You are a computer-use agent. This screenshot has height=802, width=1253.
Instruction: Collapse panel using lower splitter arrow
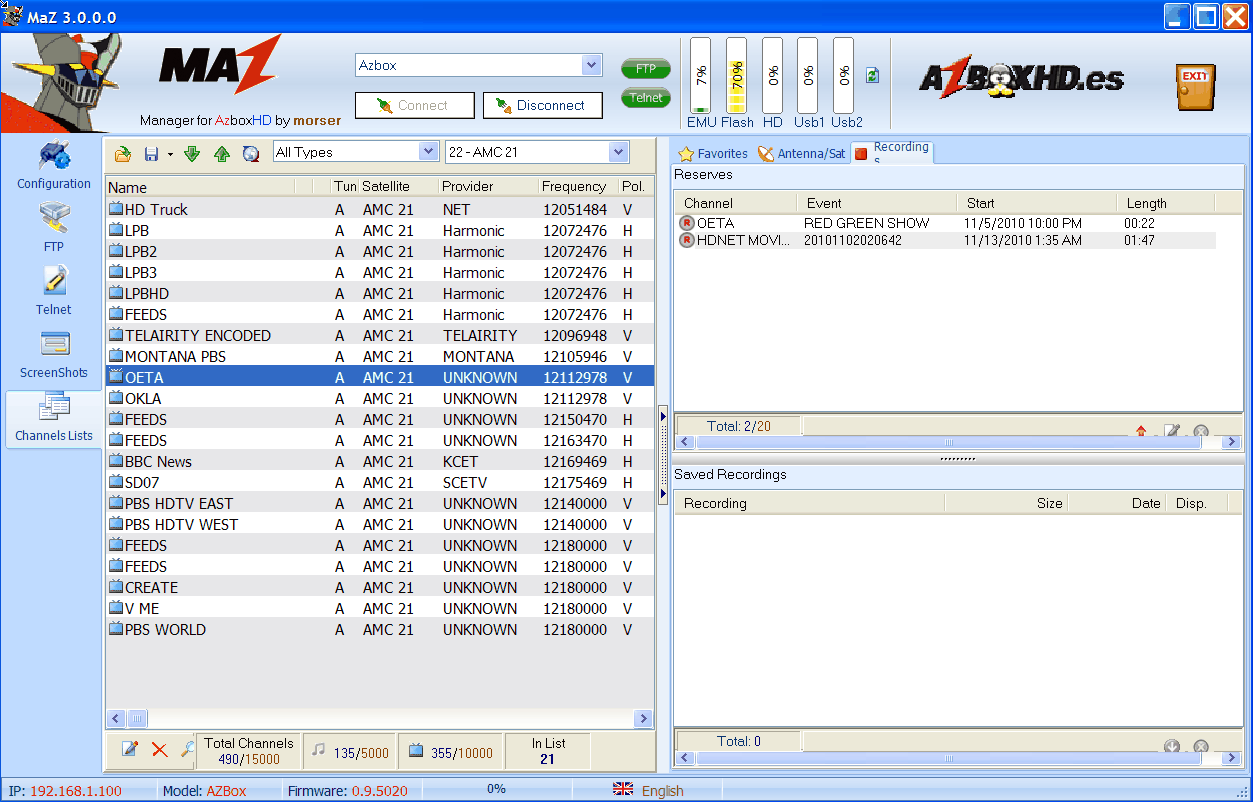click(662, 494)
